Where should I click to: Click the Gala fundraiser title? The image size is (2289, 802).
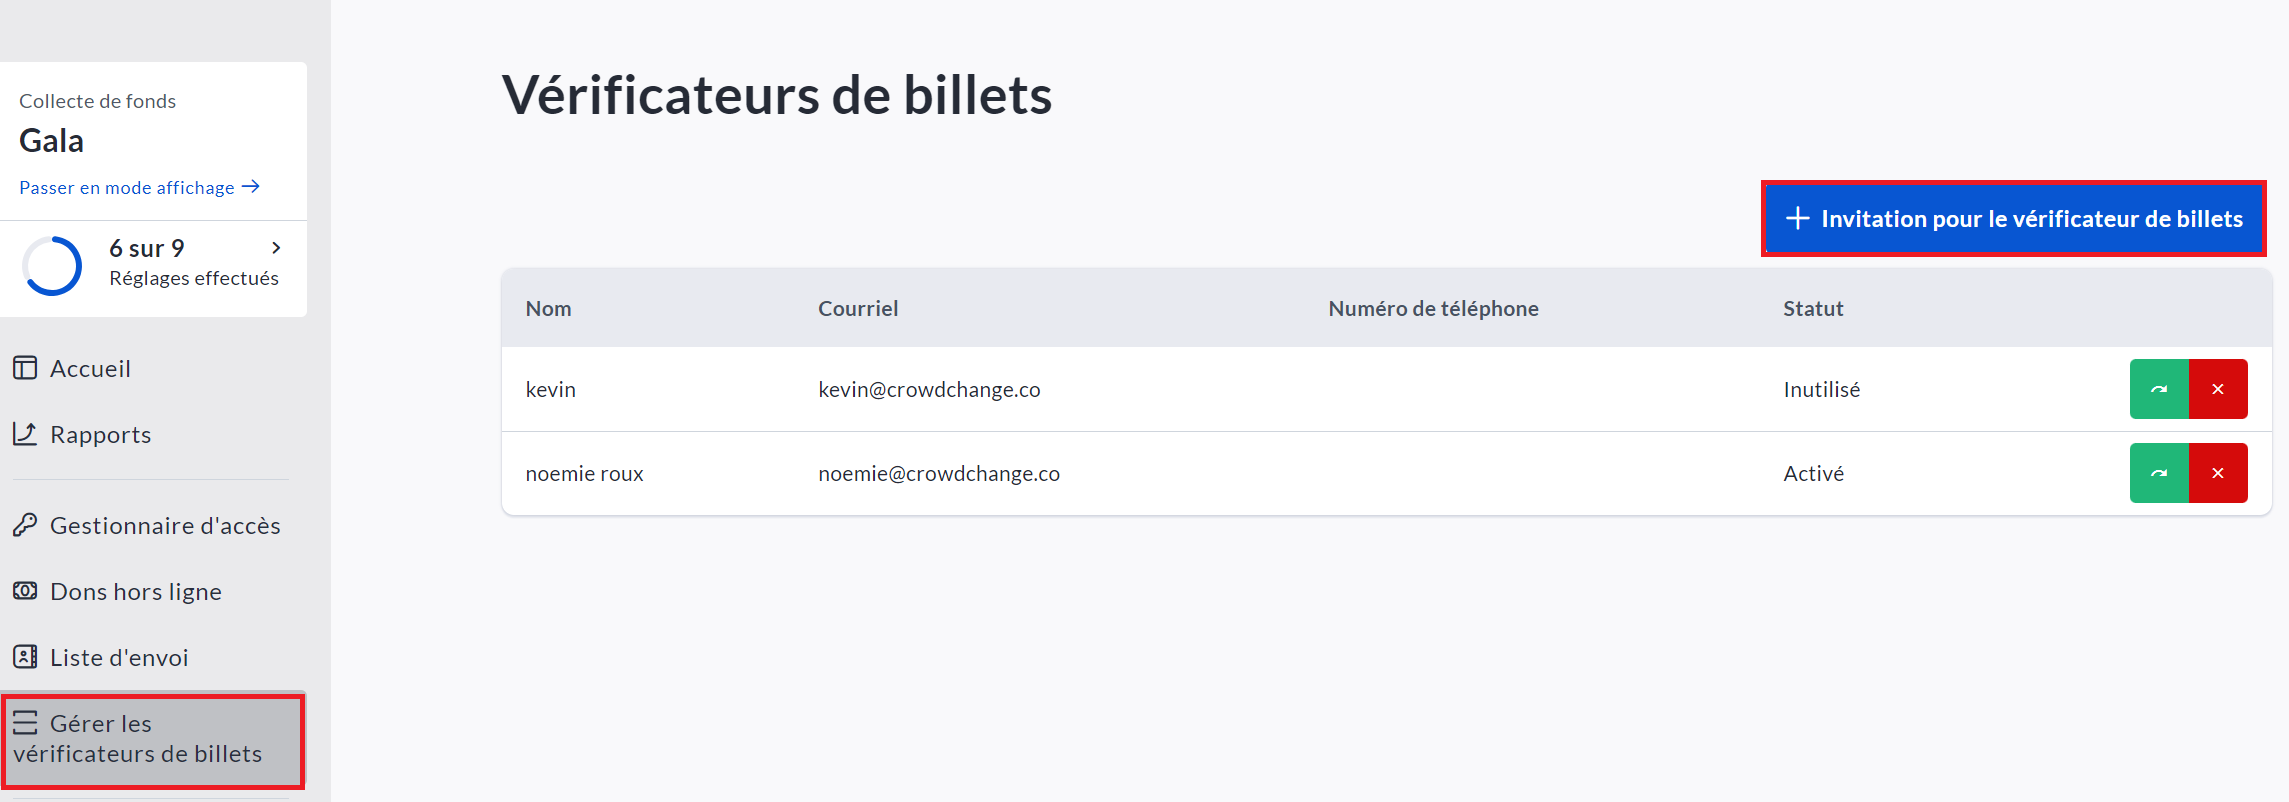click(52, 141)
